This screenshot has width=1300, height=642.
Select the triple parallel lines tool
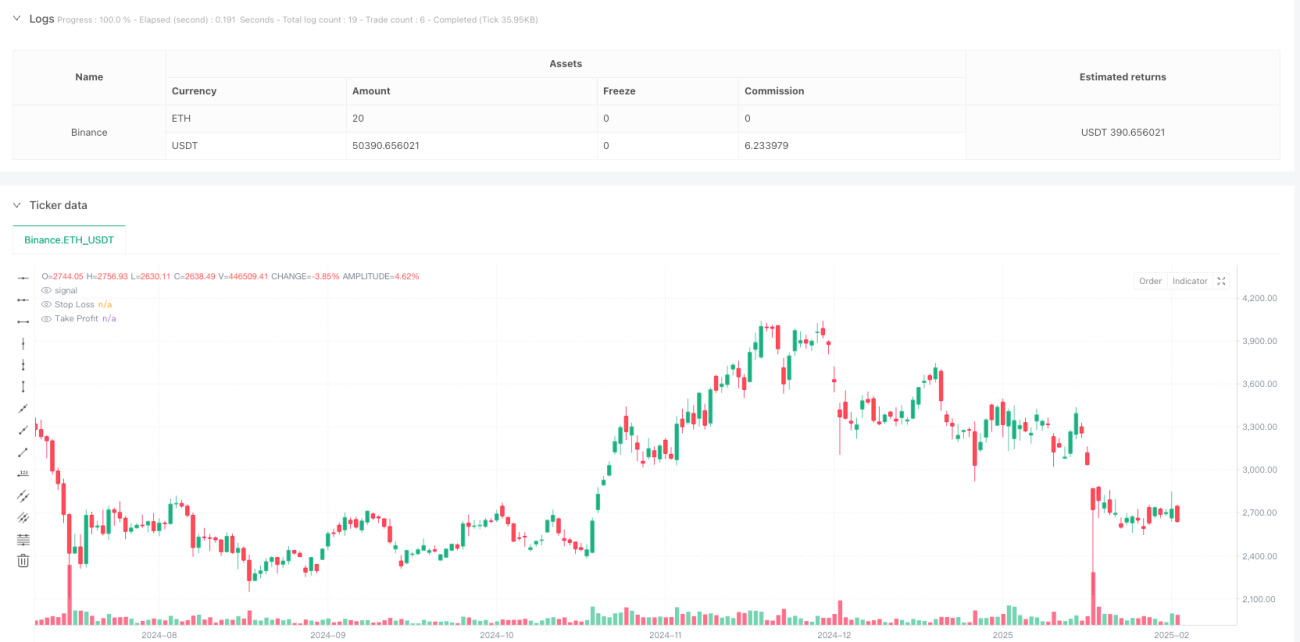click(x=23, y=517)
